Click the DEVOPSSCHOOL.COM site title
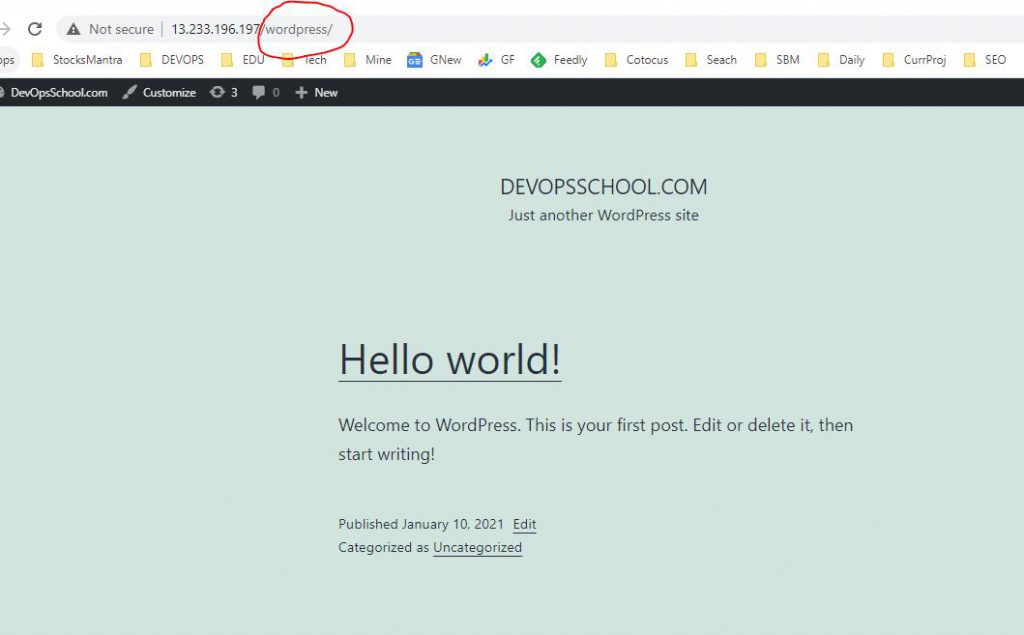1024x635 pixels. (x=603, y=187)
